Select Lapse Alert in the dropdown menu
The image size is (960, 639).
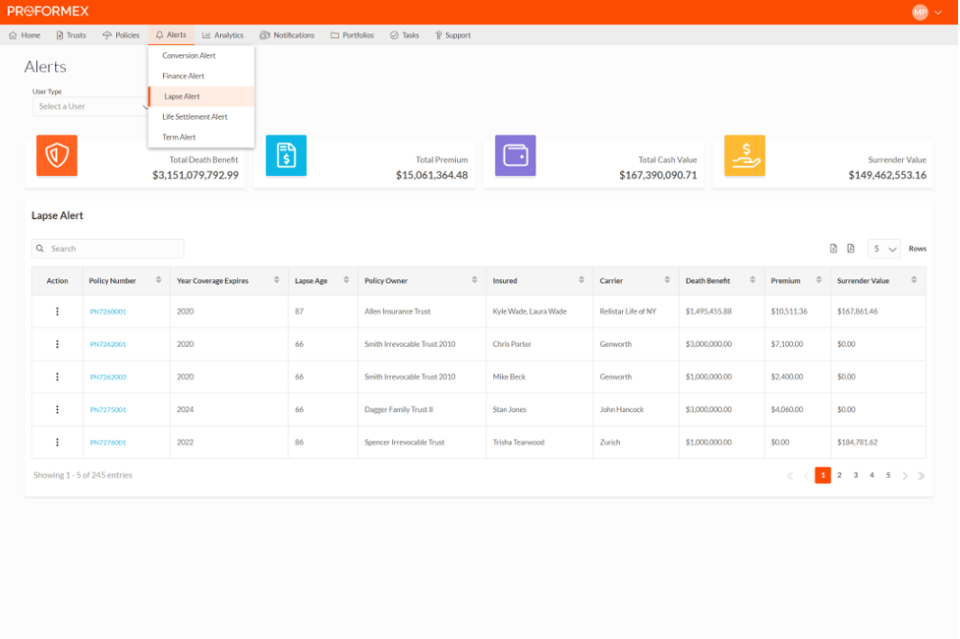tap(201, 96)
